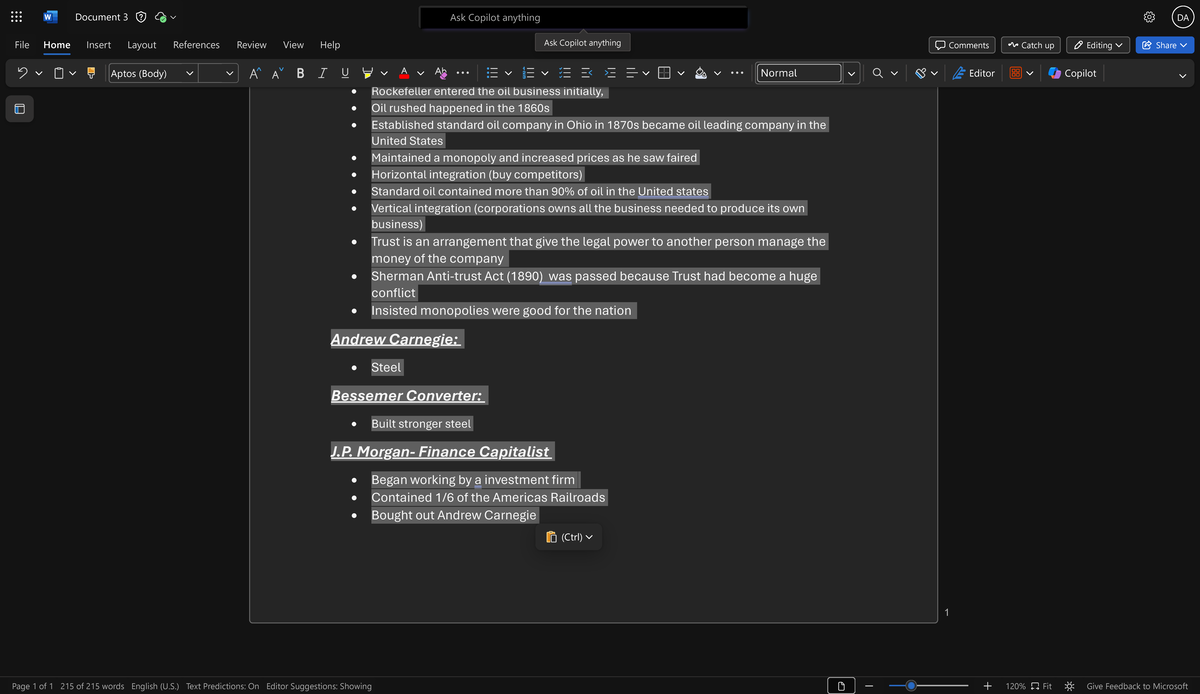Click the zoom slider handle
This screenshot has height=694, width=1200.
[x=910, y=686]
